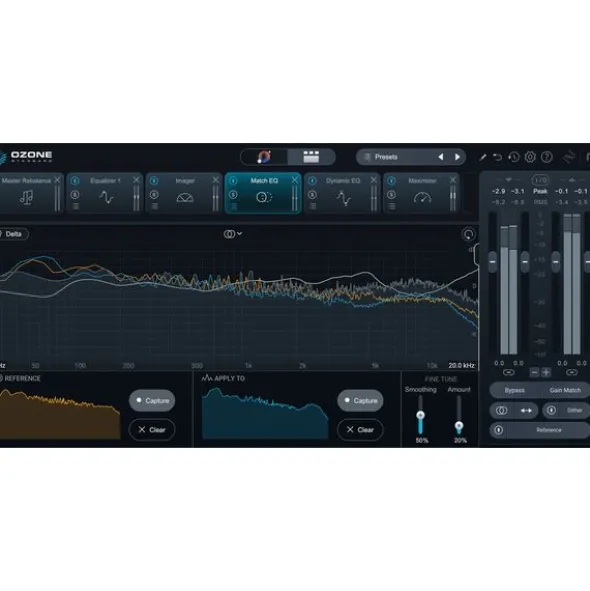Select the Imager module tab

pos(184,193)
